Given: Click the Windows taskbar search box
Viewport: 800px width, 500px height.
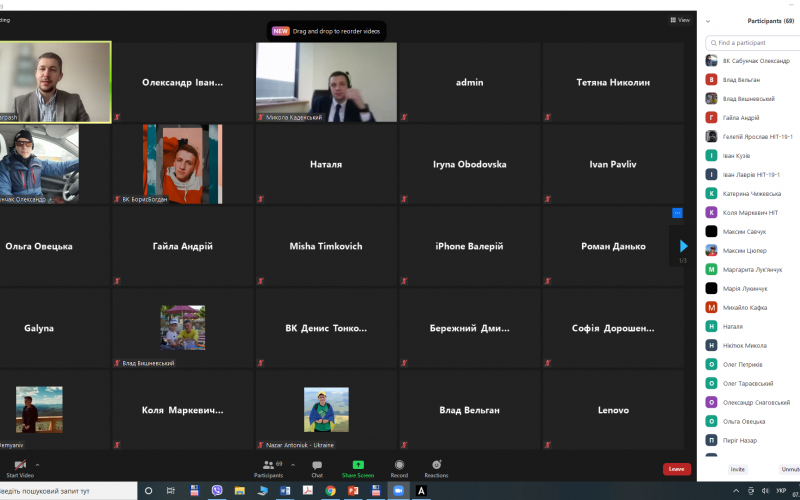Looking at the screenshot, I should pos(68,491).
